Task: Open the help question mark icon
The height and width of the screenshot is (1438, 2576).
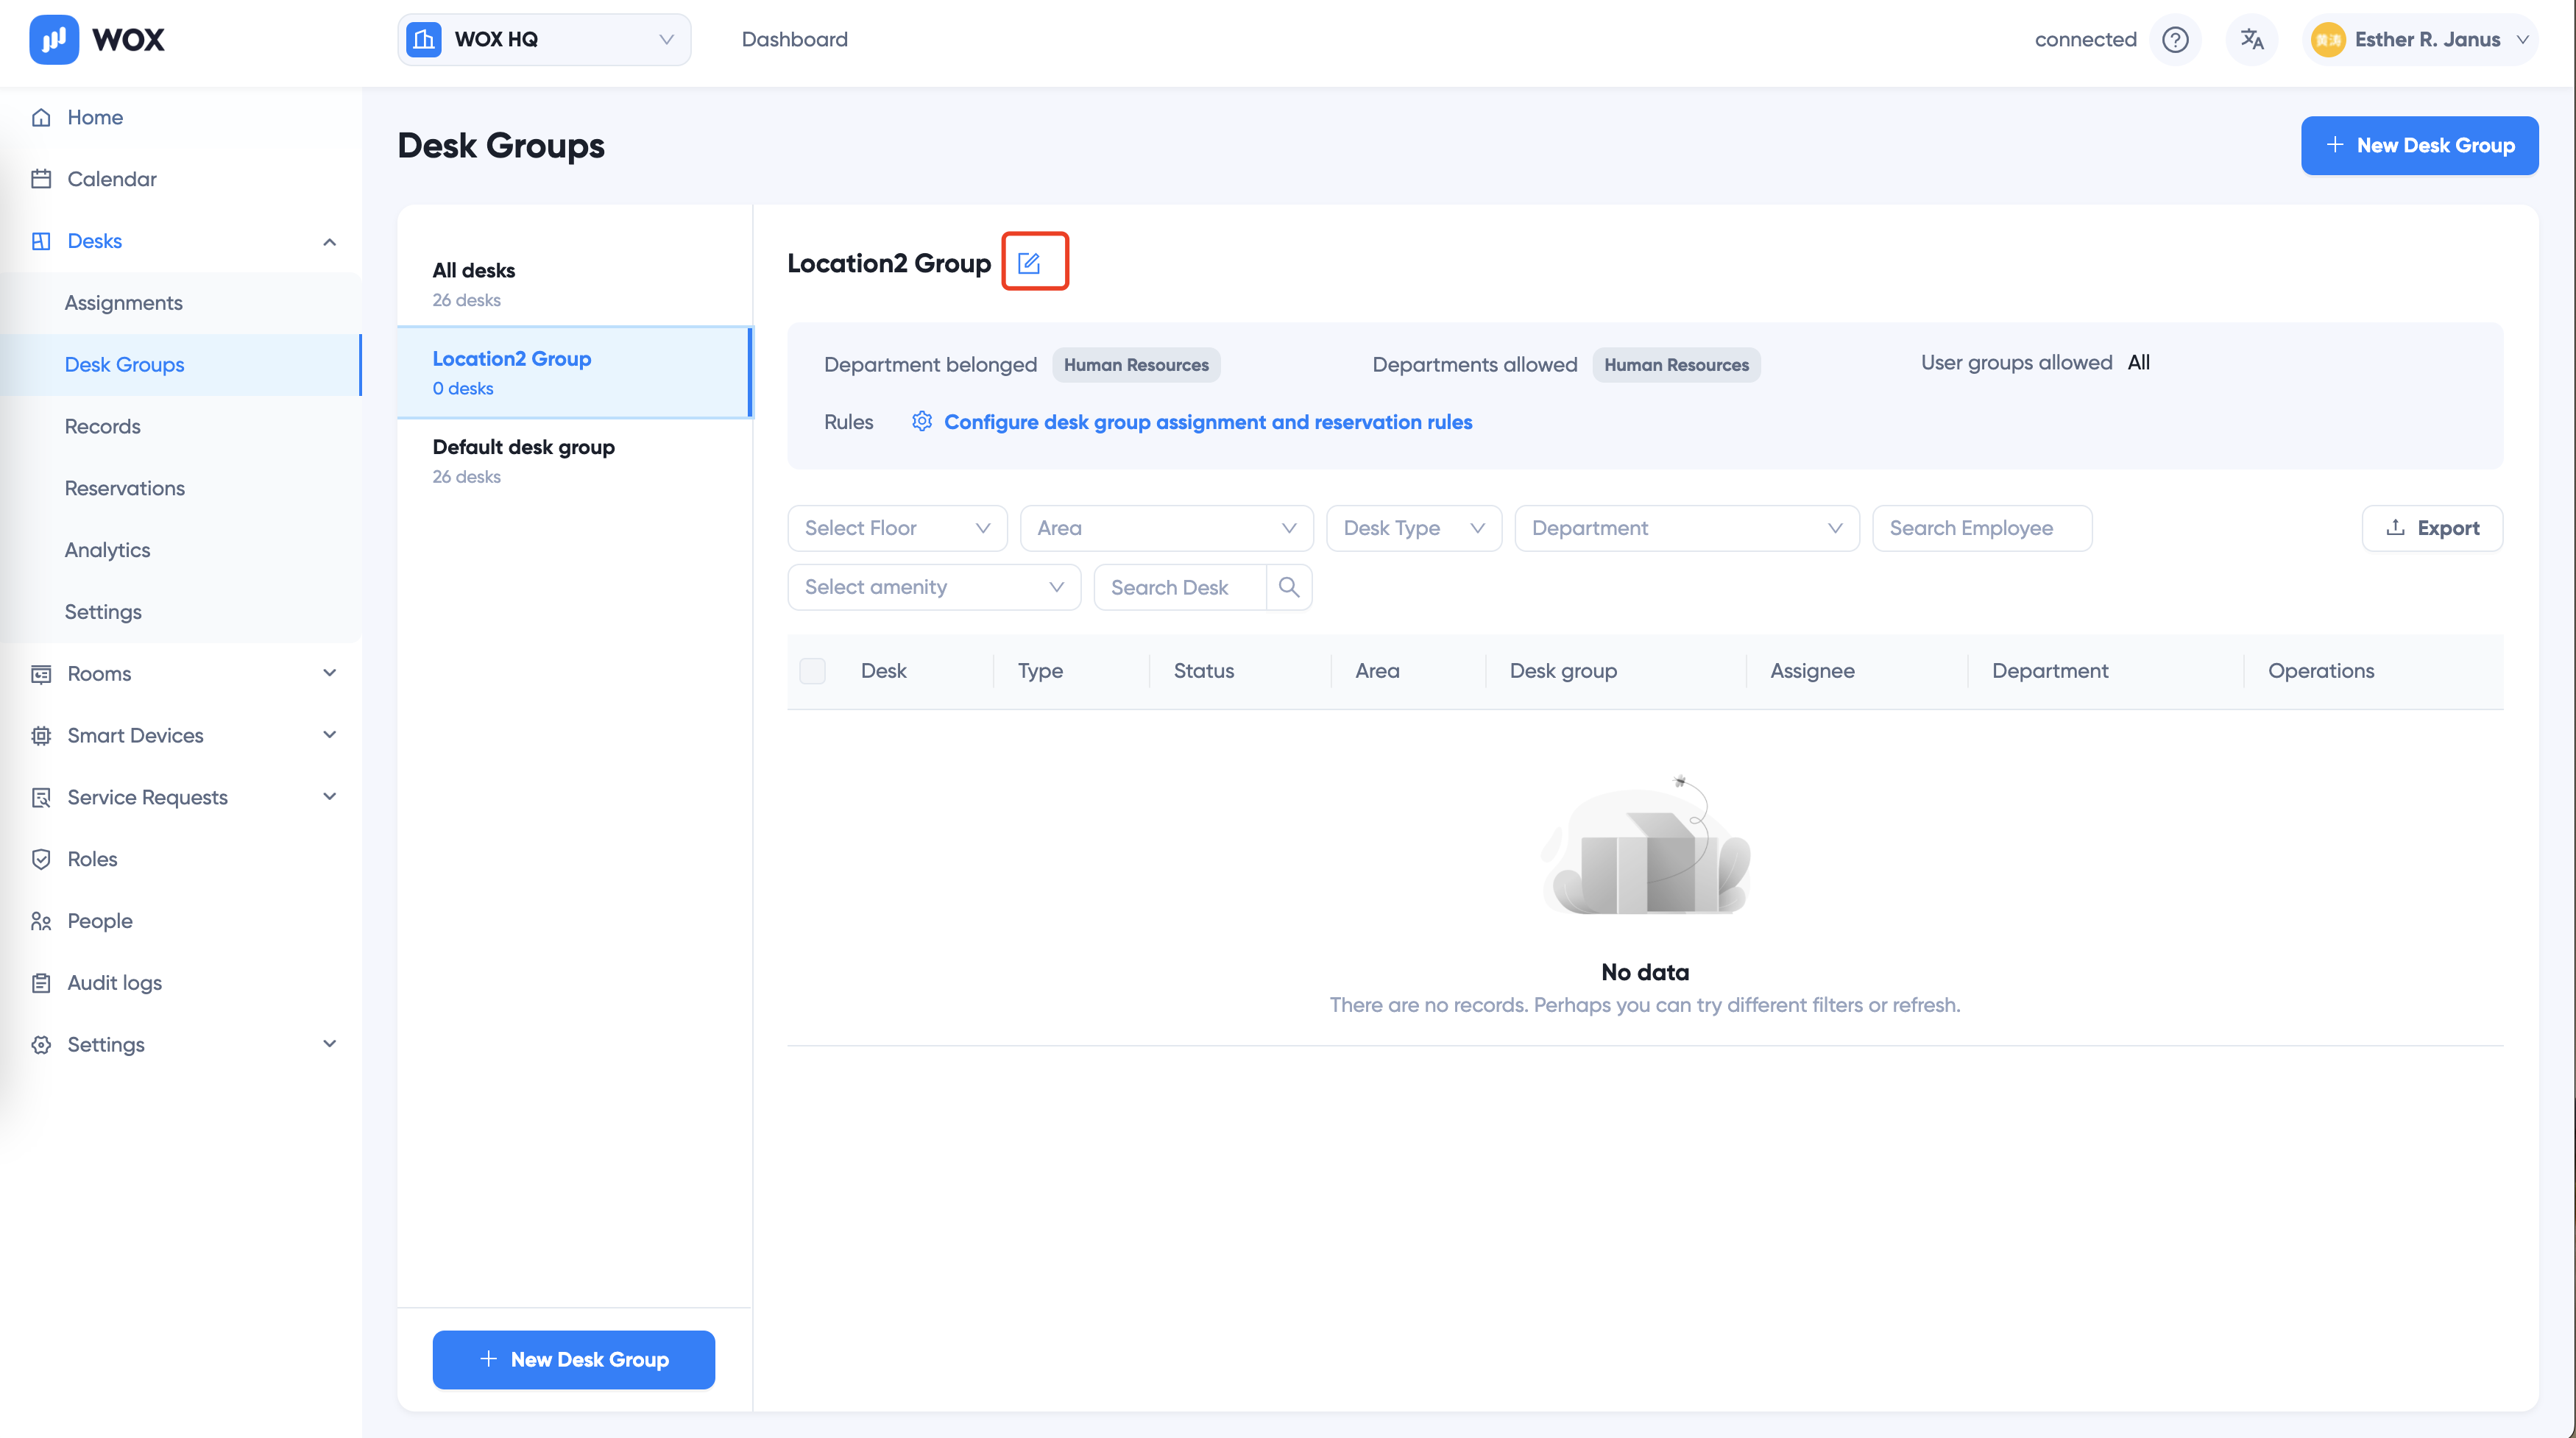Action: [2175, 39]
